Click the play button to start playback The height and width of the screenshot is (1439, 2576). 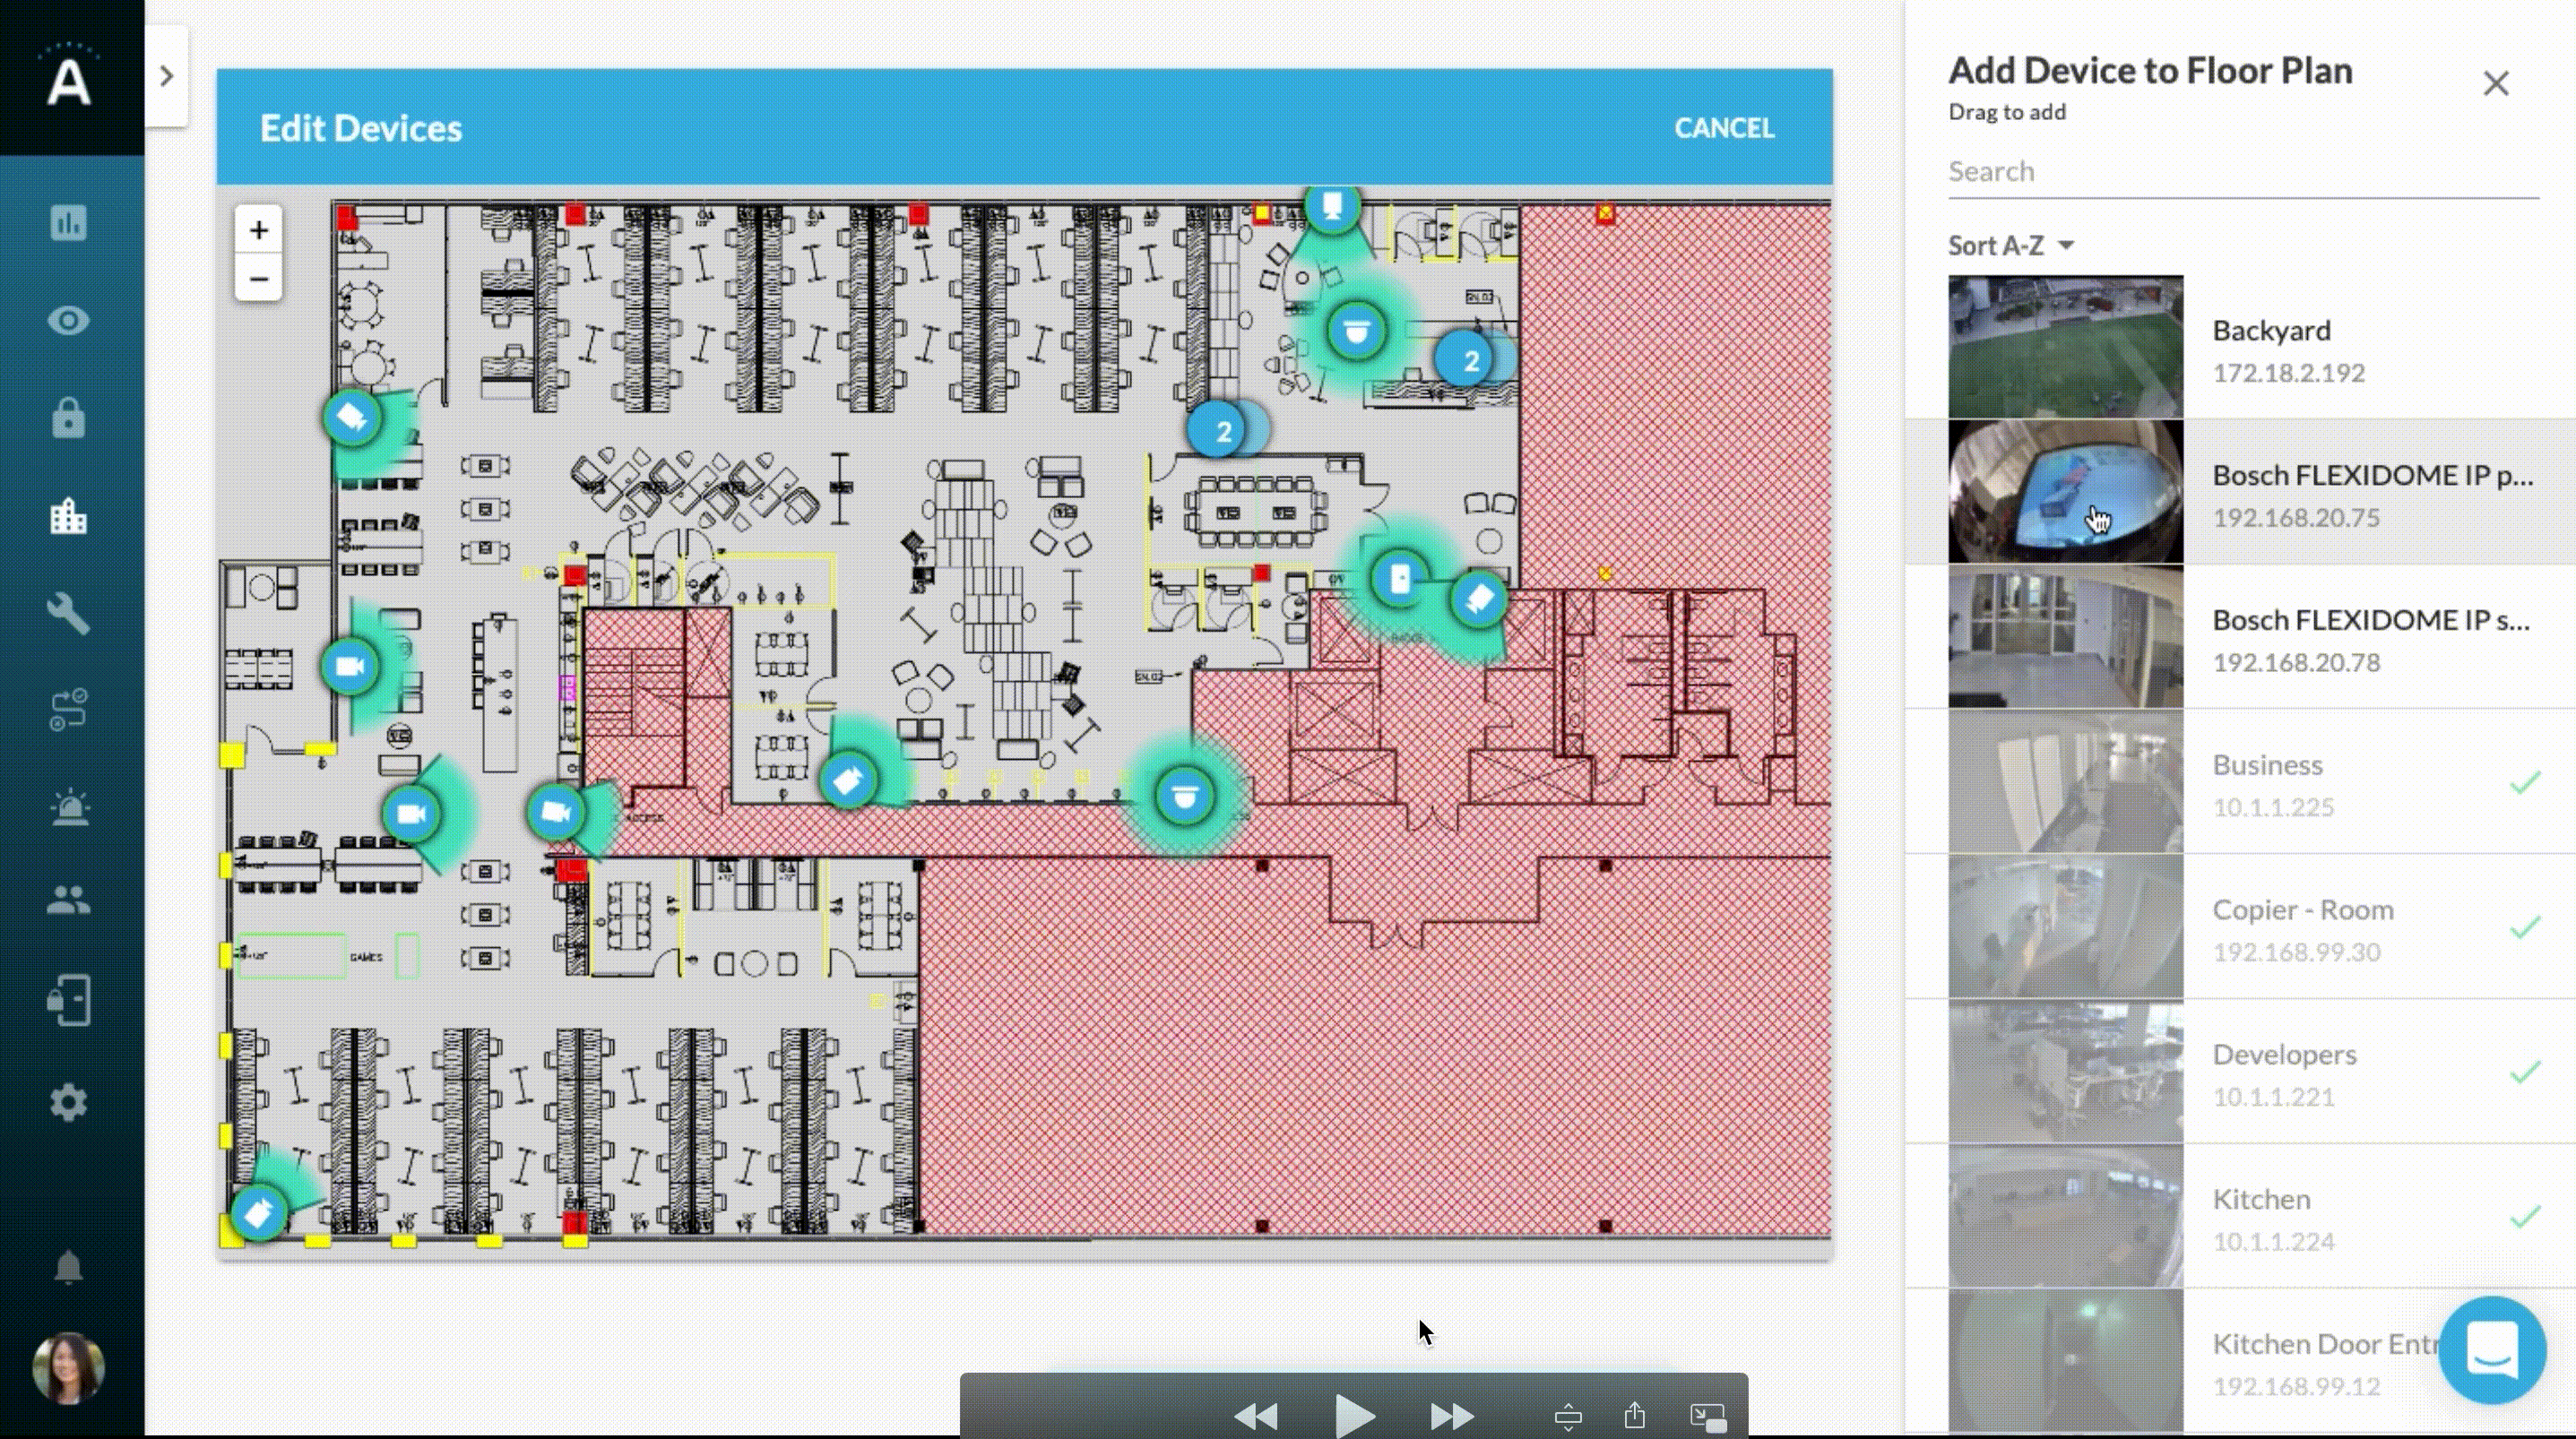(x=1353, y=1414)
